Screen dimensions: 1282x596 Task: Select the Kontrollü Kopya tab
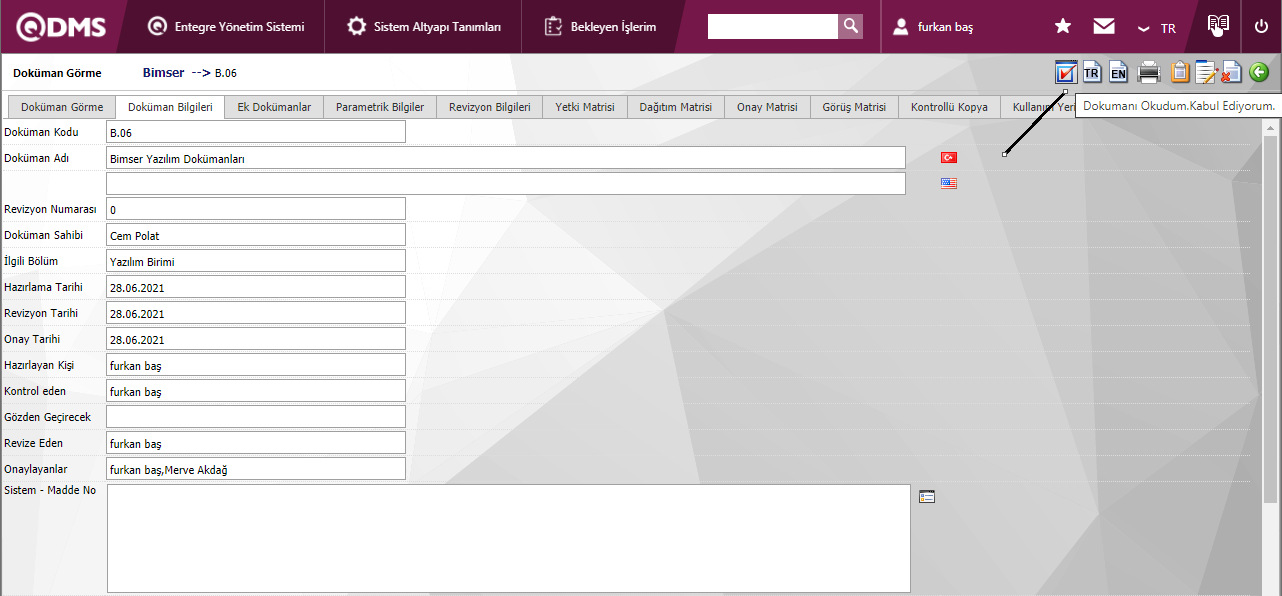(x=949, y=107)
